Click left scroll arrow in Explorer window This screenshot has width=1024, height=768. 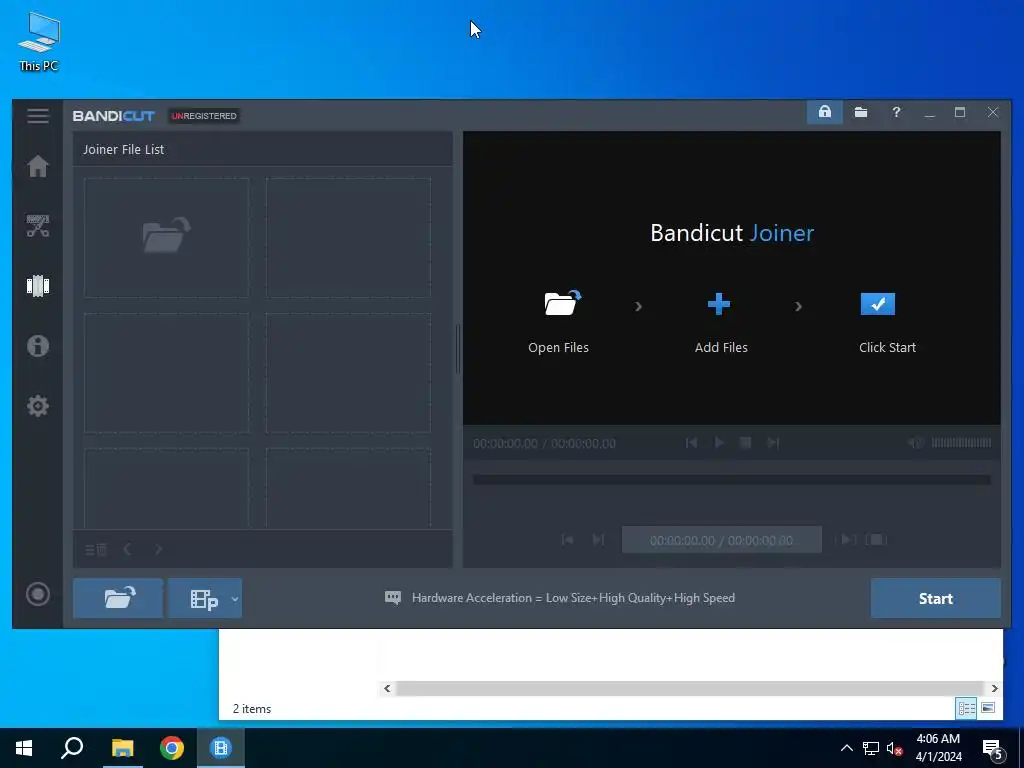387,688
